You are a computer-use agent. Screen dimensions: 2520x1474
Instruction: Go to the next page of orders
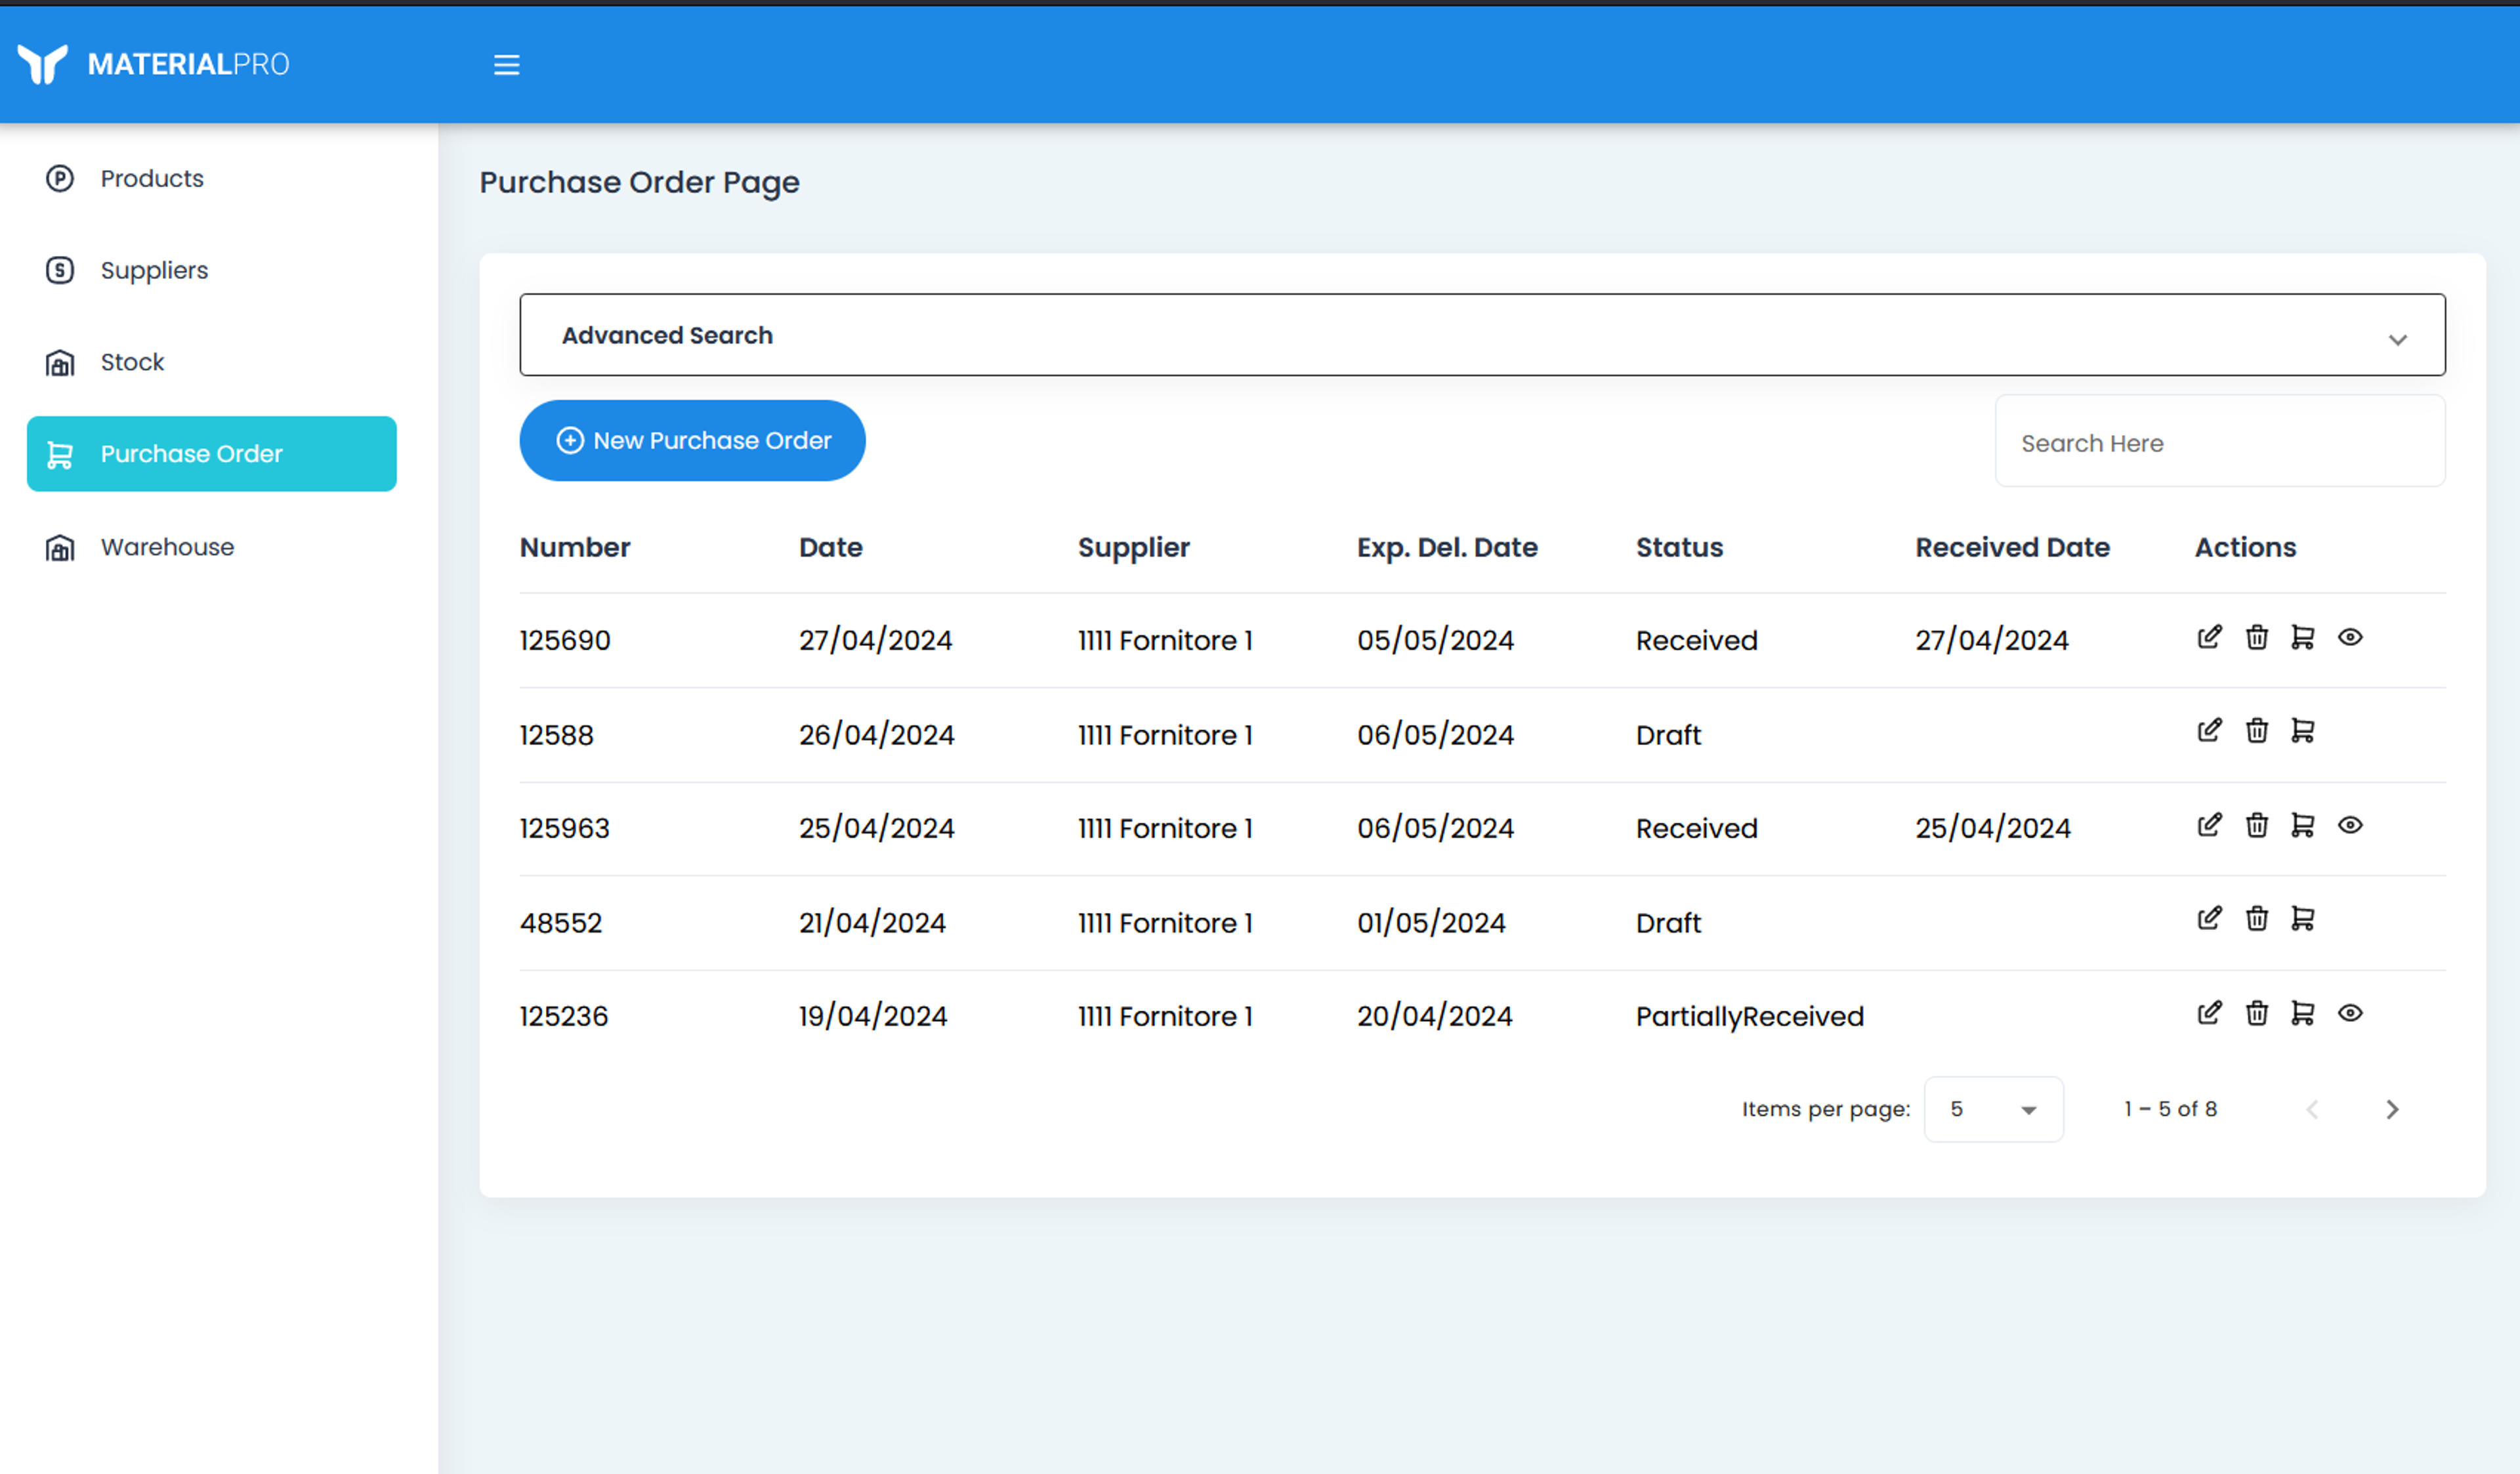point(2391,1109)
